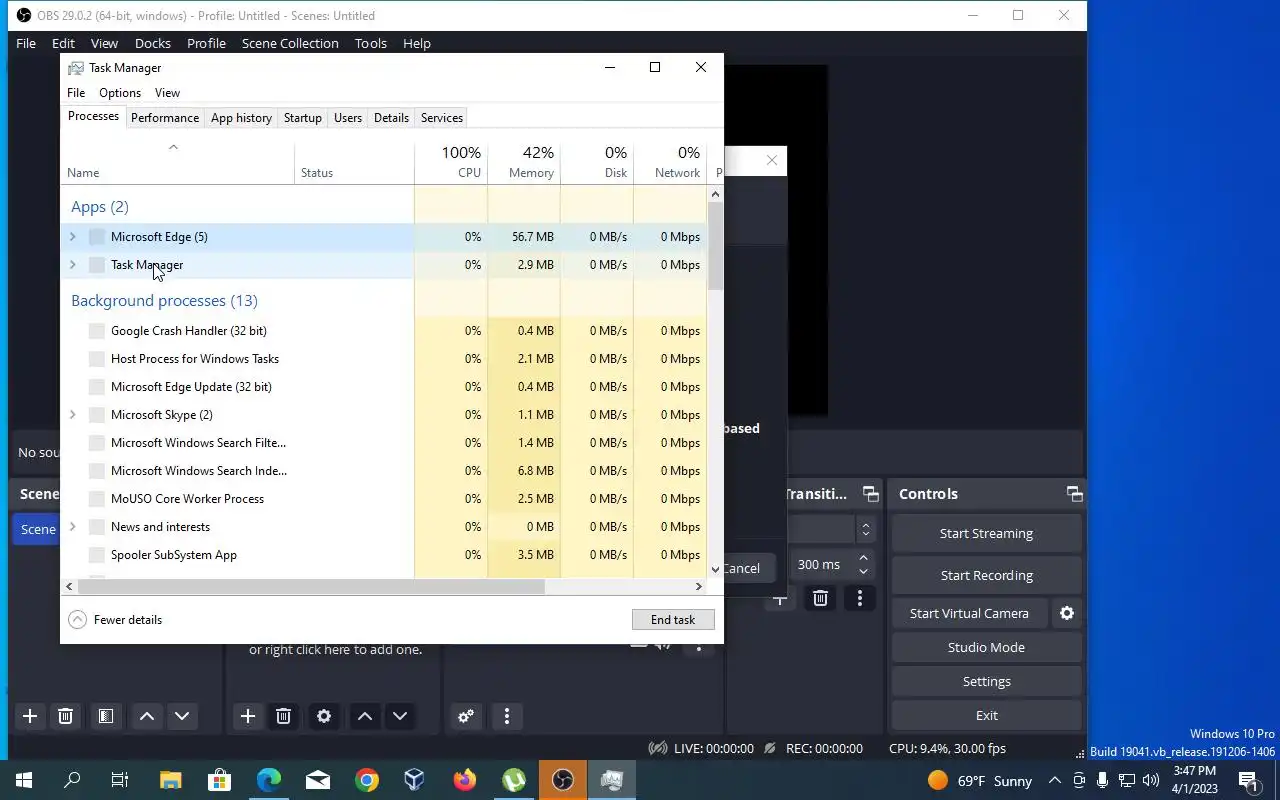This screenshot has width=1280, height=800.
Task: Expand the Task Manager process row
Action: (x=72, y=265)
